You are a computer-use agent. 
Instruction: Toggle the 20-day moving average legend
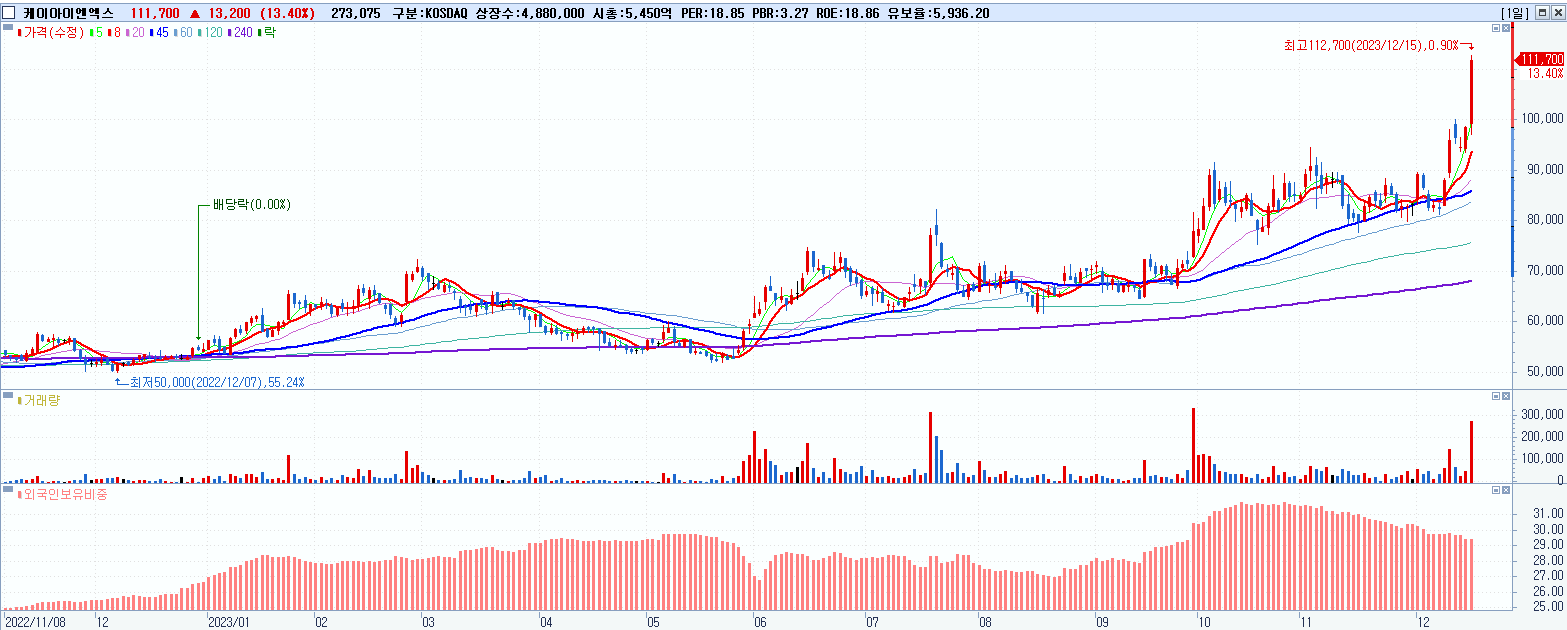click(135, 33)
